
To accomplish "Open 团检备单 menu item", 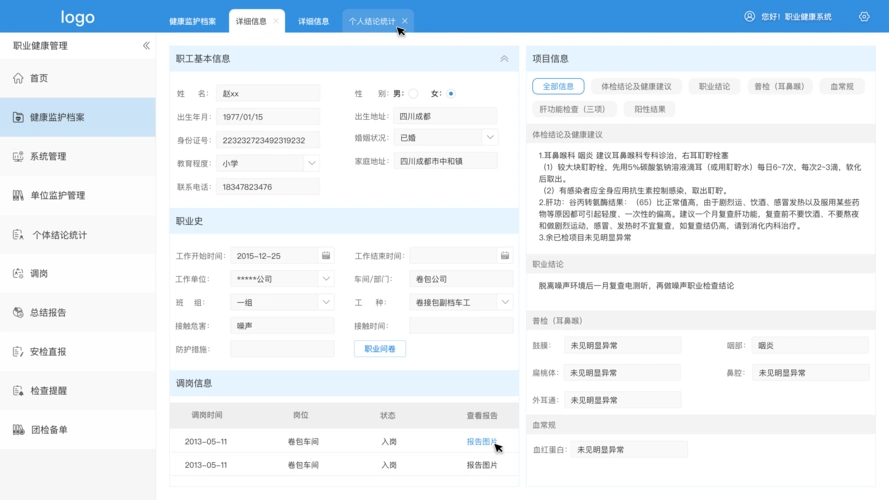I will [78, 430].
